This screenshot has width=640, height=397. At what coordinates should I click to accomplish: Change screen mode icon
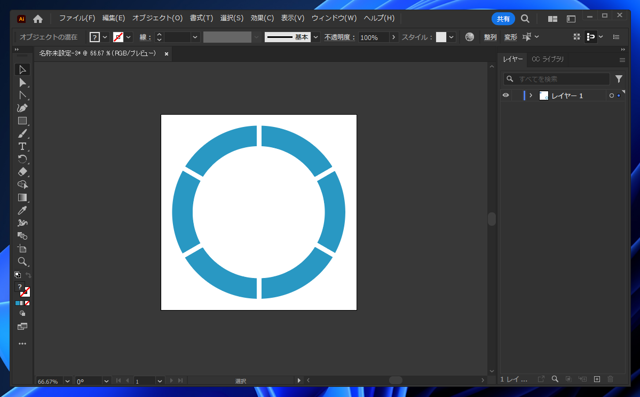tap(22, 326)
